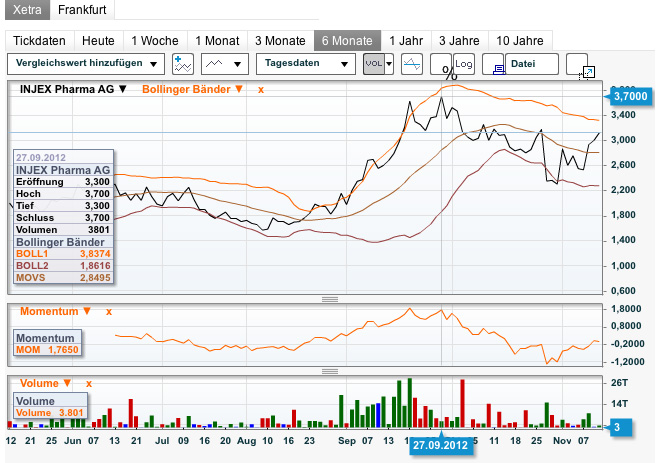
Task: Click the 3,000 price axis label
Action: [623, 140]
